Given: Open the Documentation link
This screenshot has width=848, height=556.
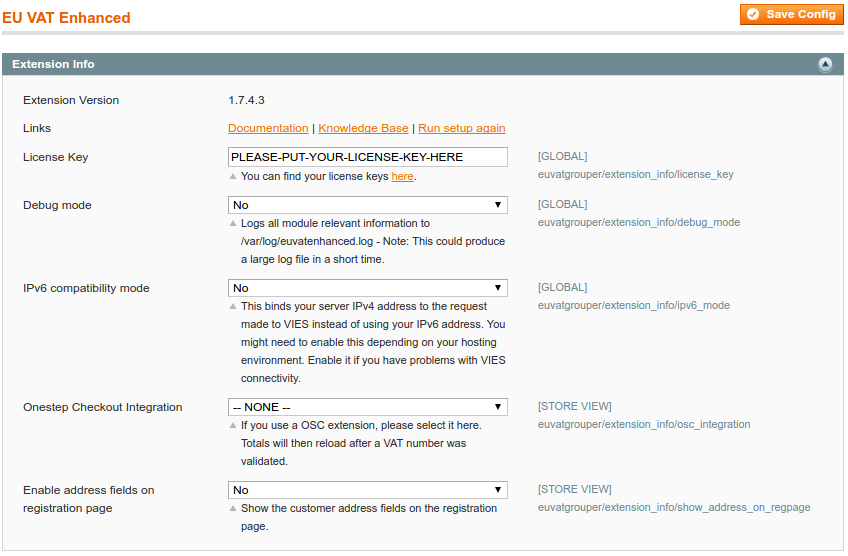Looking at the screenshot, I should click(268, 128).
